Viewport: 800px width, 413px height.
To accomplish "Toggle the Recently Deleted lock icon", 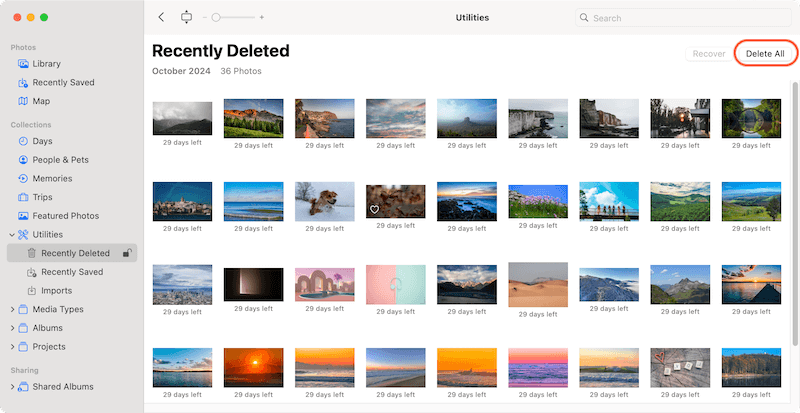I will click(x=128, y=253).
